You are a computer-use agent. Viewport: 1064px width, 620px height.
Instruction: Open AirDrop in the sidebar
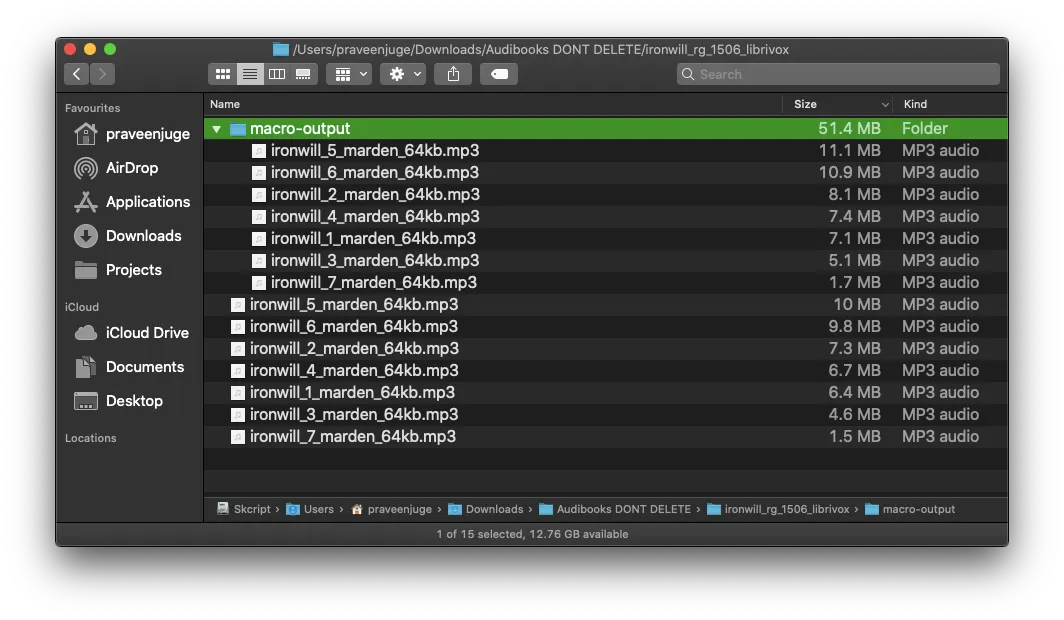pyautogui.click(x=131, y=168)
